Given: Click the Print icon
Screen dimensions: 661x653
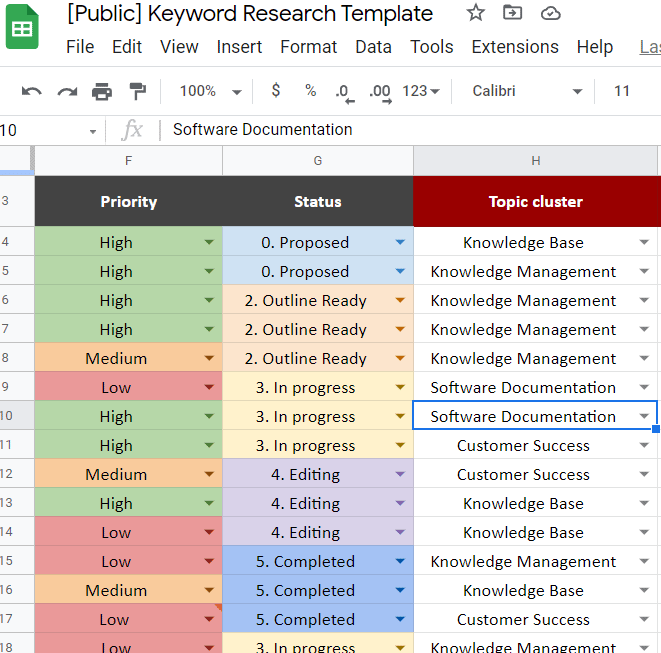Looking at the screenshot, I should coord(102,91).
